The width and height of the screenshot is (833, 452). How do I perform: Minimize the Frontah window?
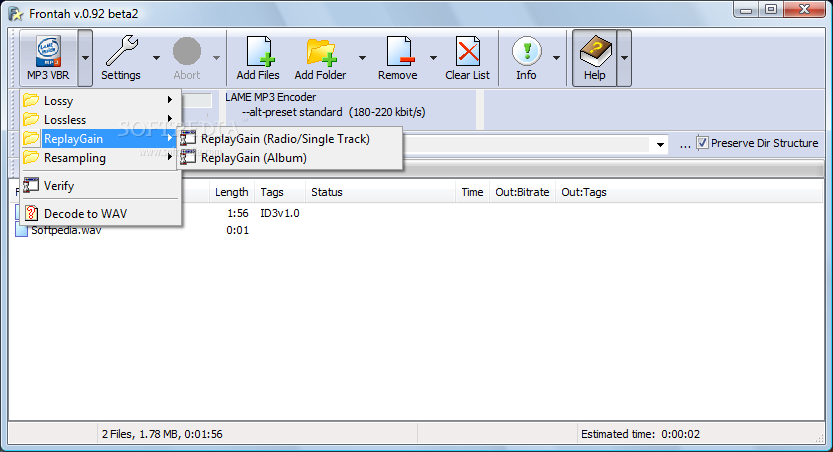746,10
